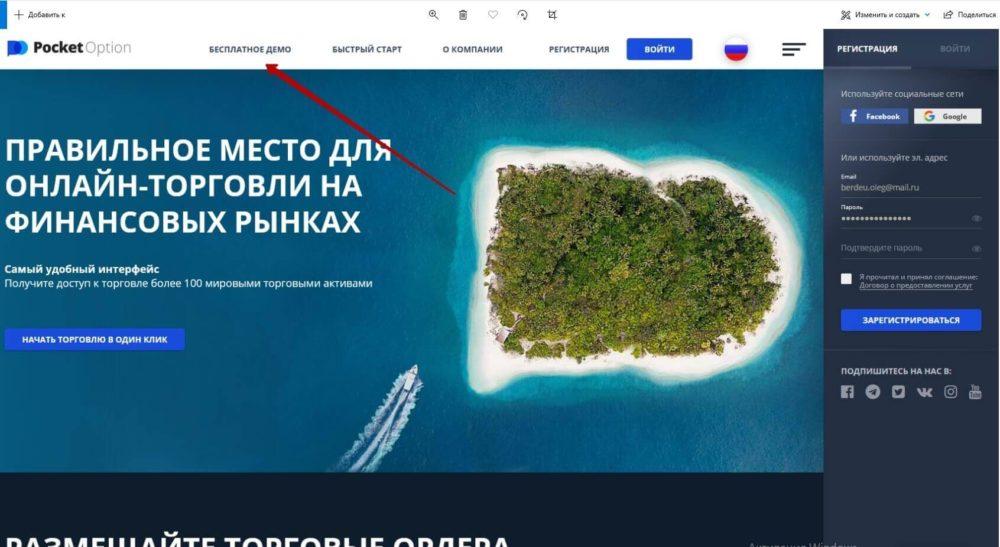Open the Instagram social icon
This screenshot has height=547, width=1000.
[950, 391]
